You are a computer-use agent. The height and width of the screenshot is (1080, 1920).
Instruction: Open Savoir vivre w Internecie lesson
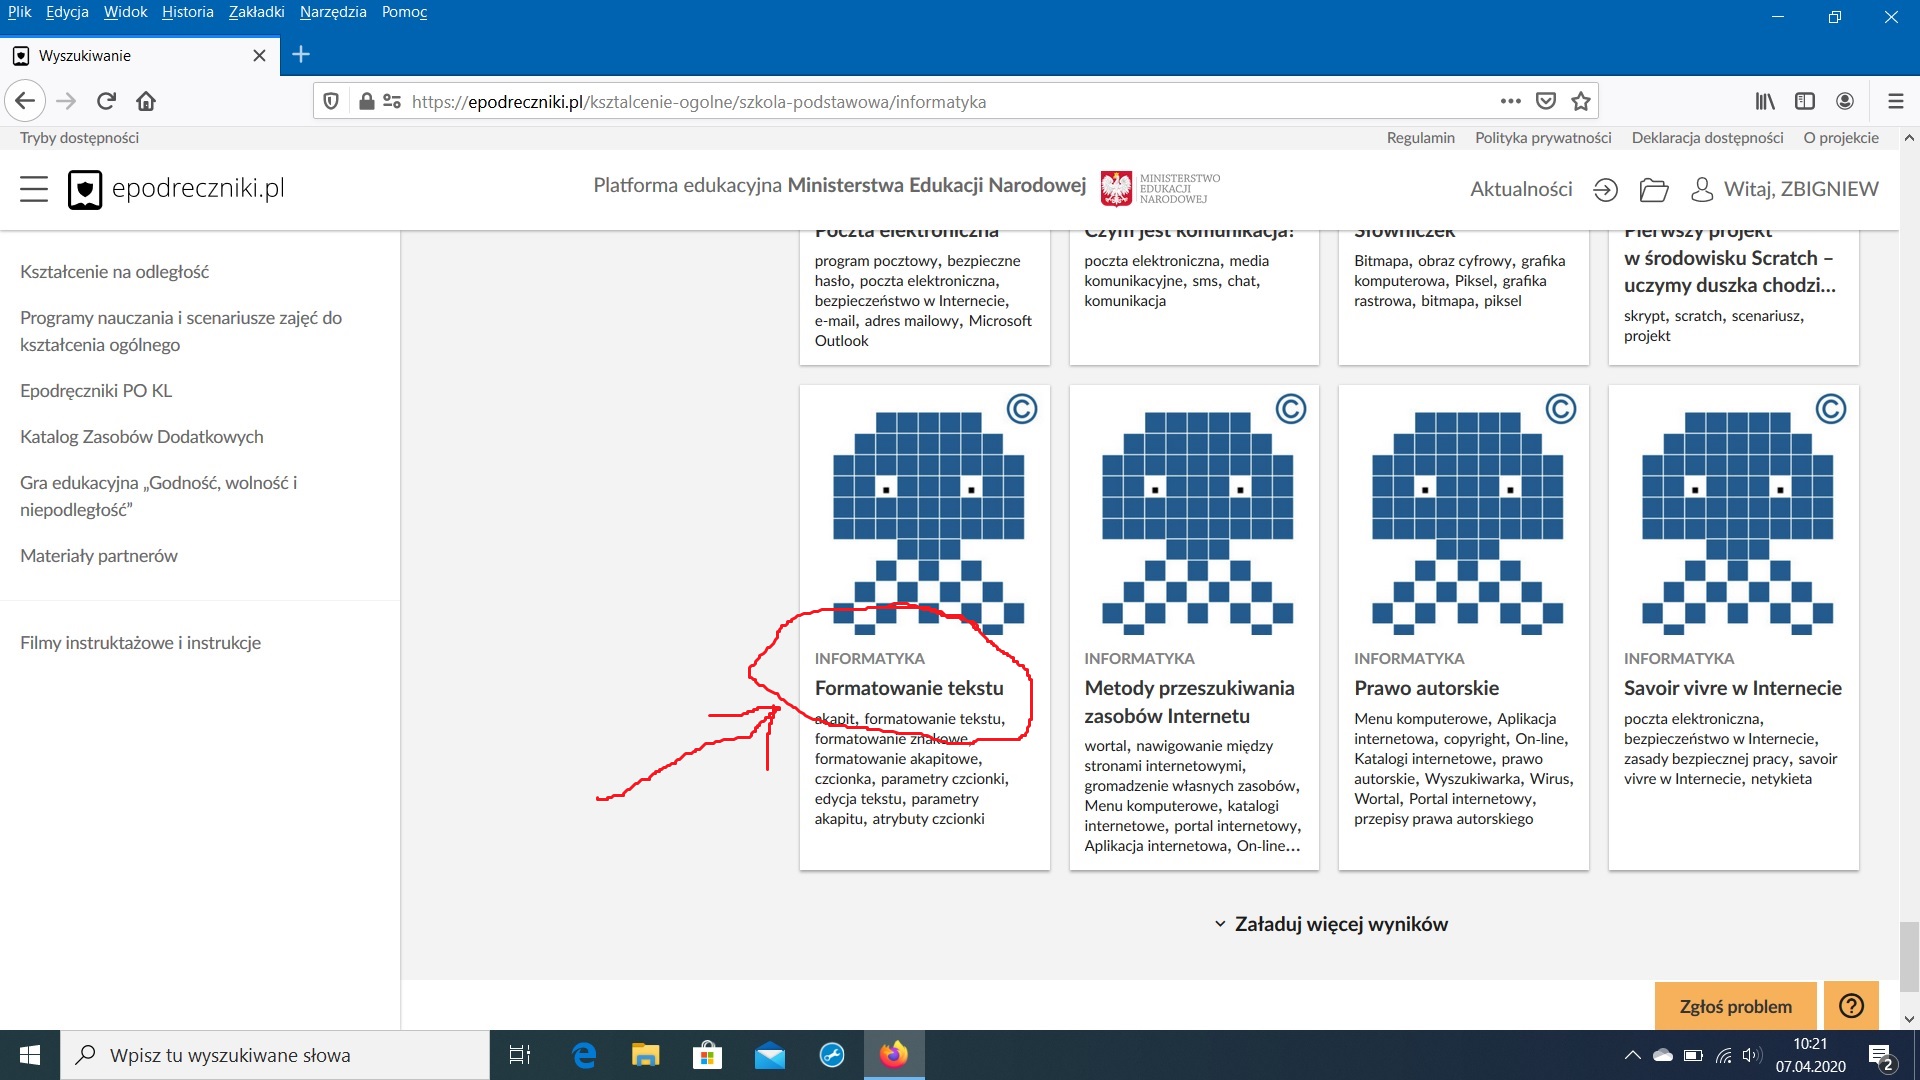(x=1732, y=688)
